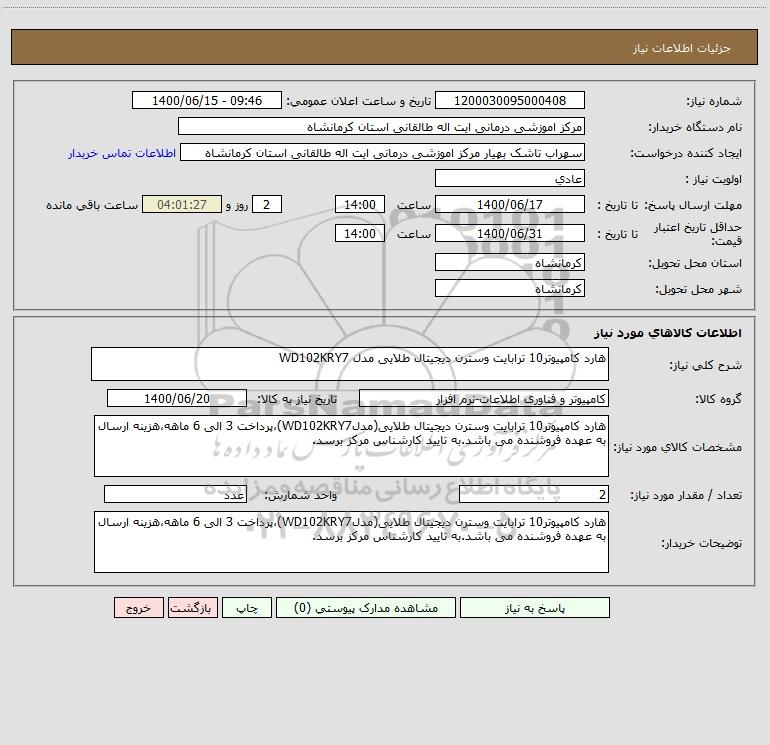Click the priority field 'عادی'
Viewport: 770px width, 745px height.
click(510, 178)
